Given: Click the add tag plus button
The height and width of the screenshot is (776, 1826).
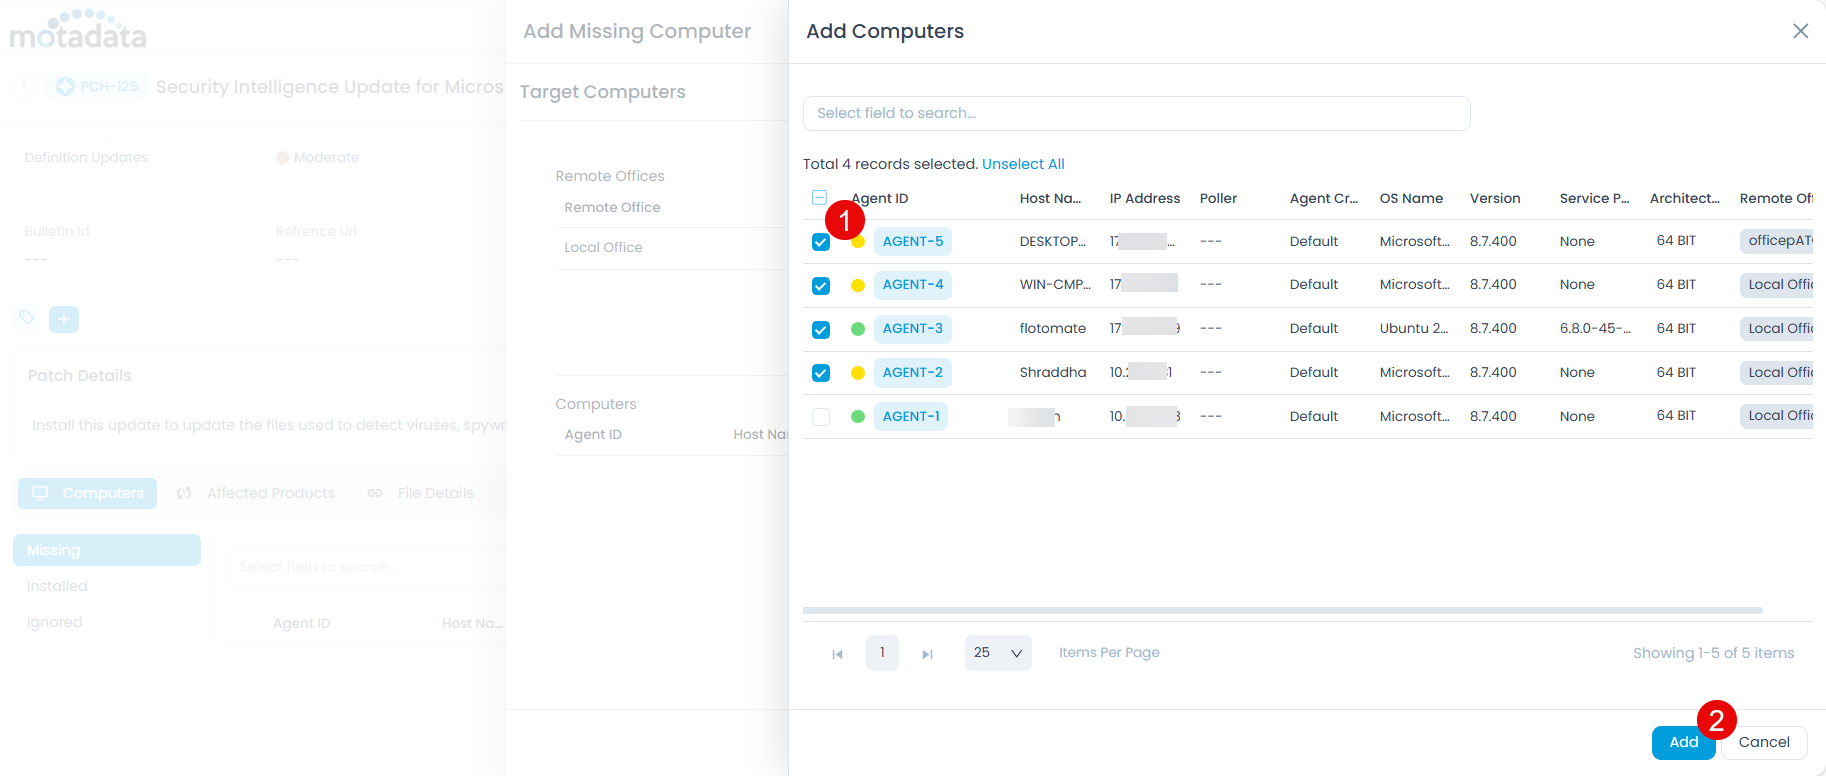Looking at the screenshot, I should 64,319.
